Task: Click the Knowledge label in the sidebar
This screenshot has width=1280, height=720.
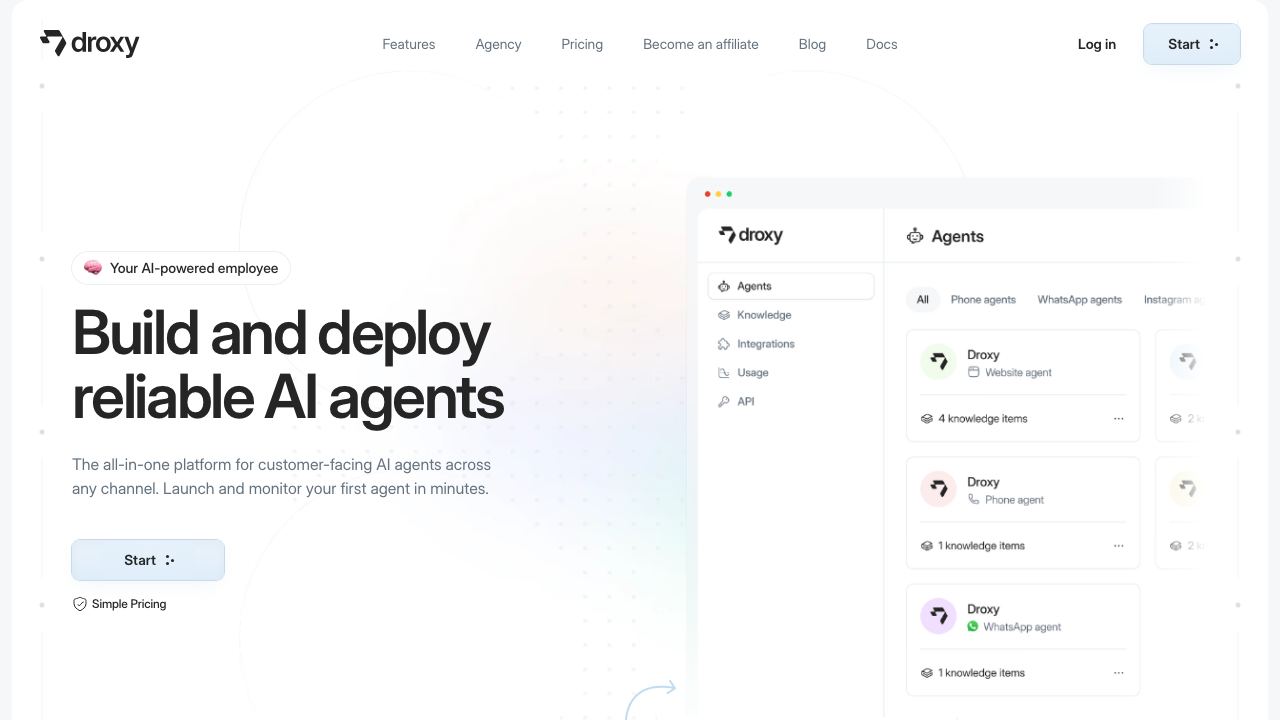Action: [x=764, y=315]
